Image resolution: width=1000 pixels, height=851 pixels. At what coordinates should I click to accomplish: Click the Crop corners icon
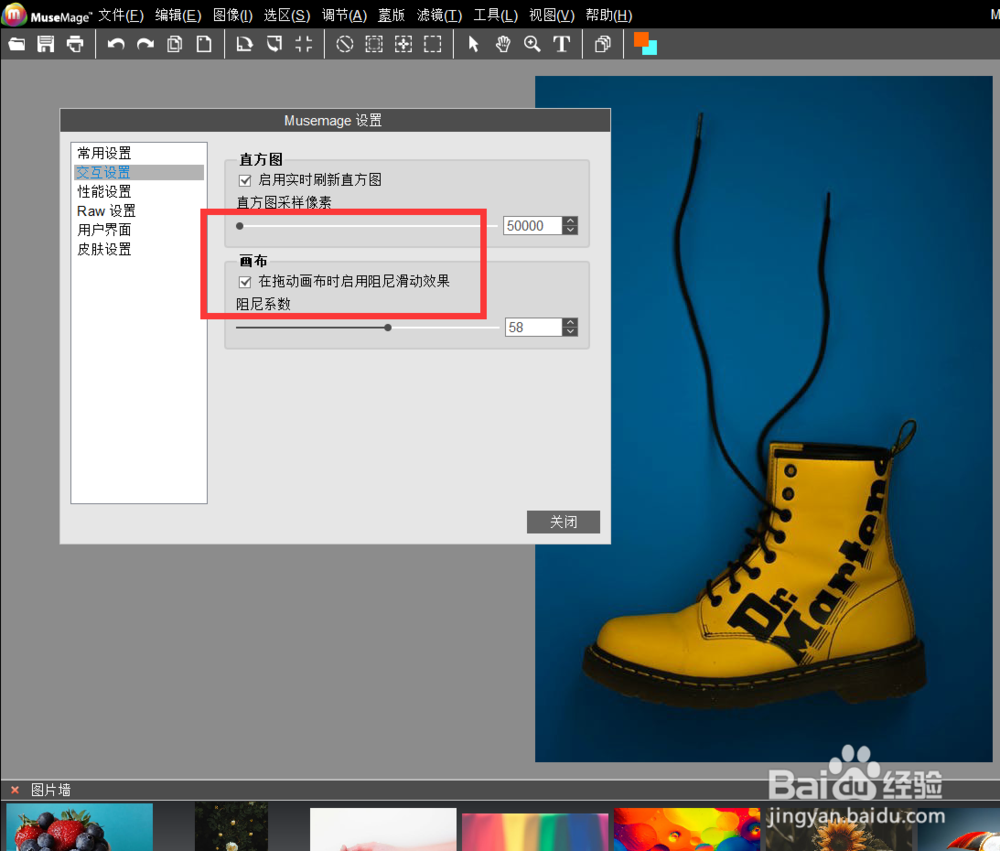[304, 44]
